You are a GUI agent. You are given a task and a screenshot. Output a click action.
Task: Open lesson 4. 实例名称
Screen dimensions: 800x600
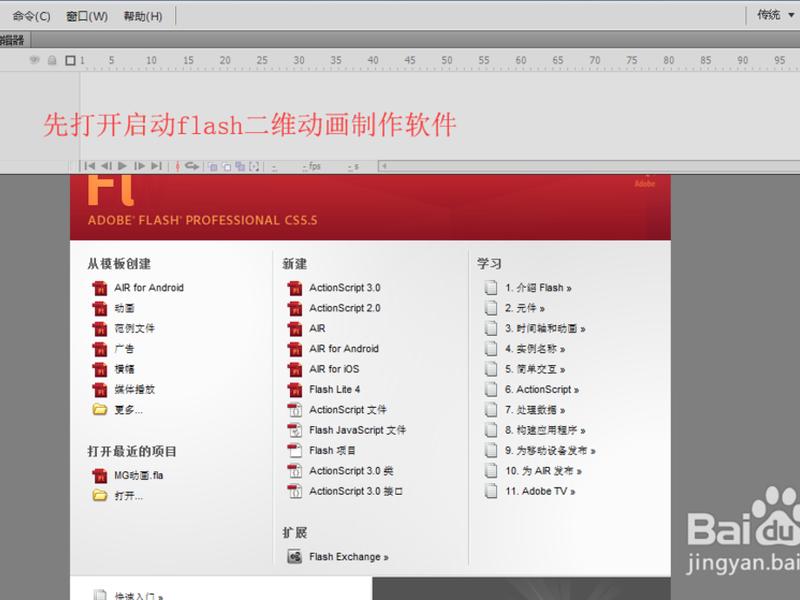[535, 349]
